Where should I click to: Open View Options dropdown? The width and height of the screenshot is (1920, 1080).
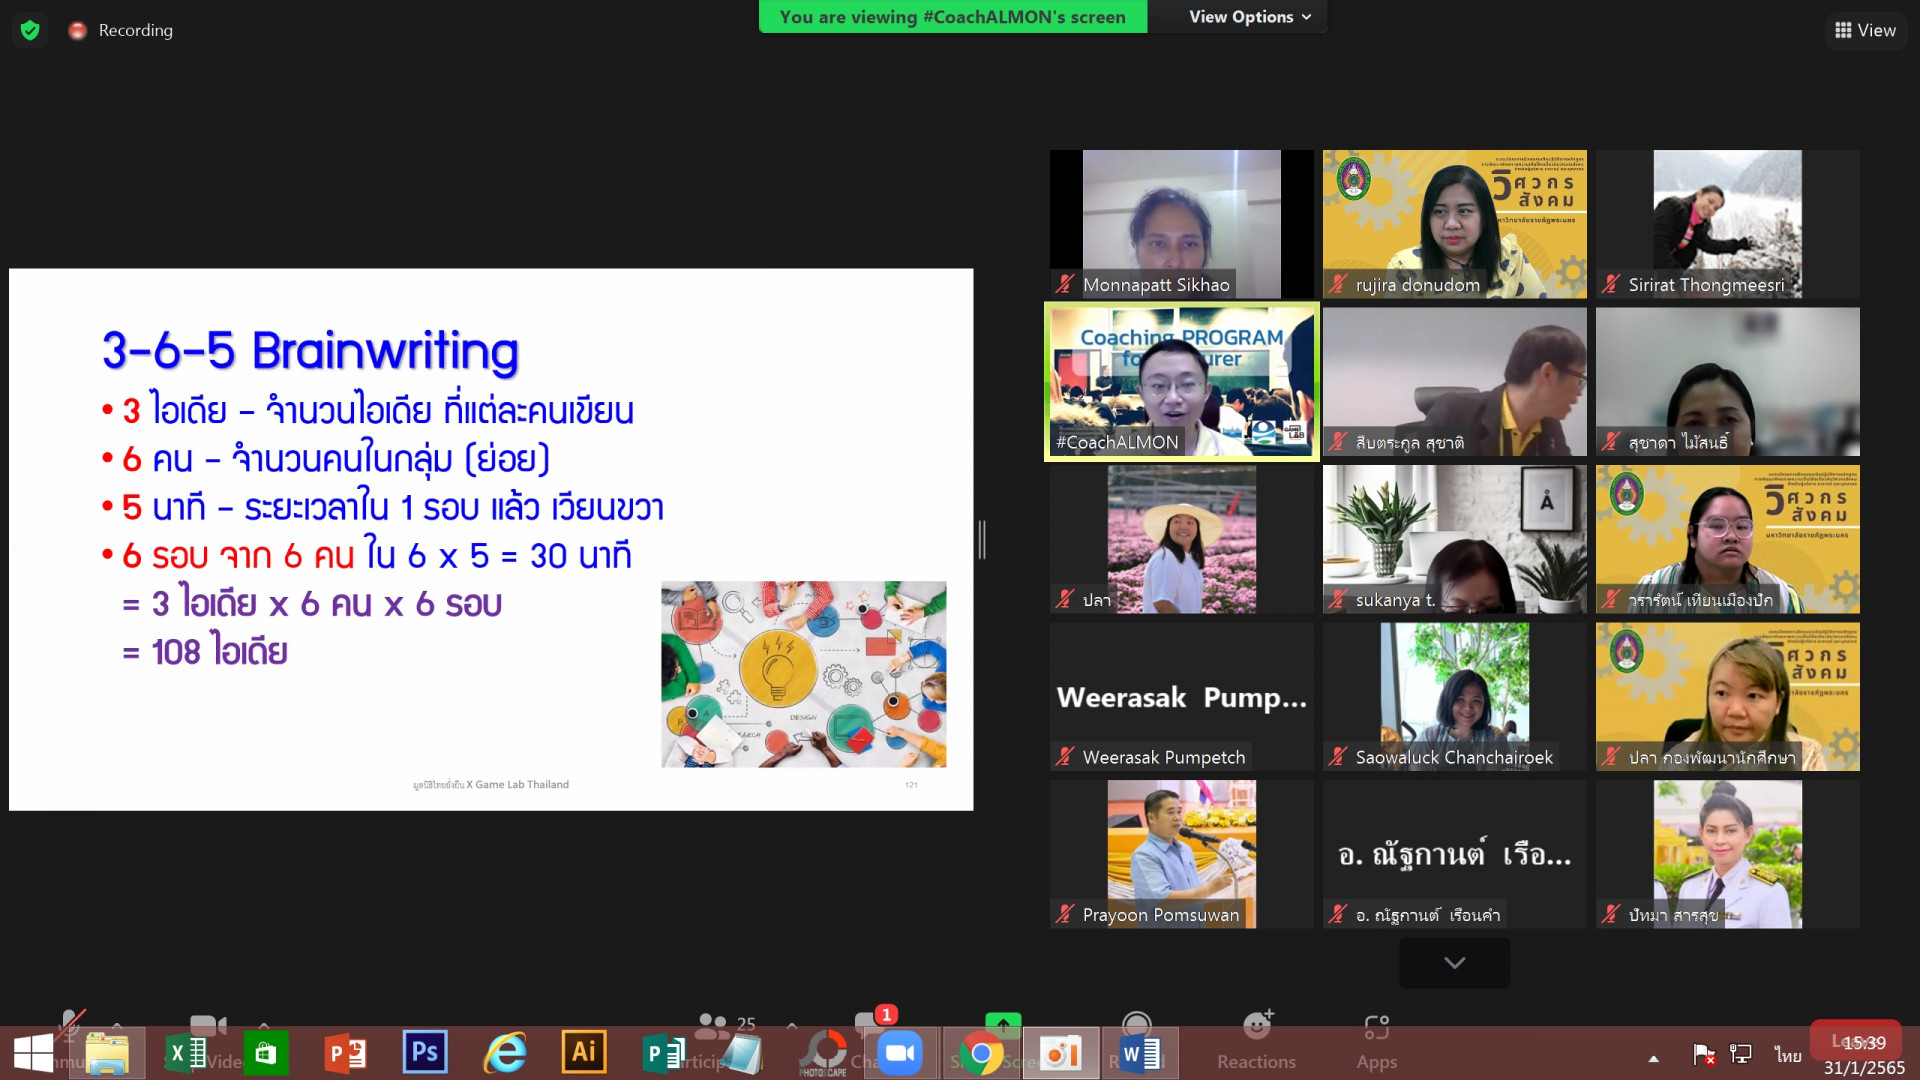pyautogui.click(x=1249, y=17)
